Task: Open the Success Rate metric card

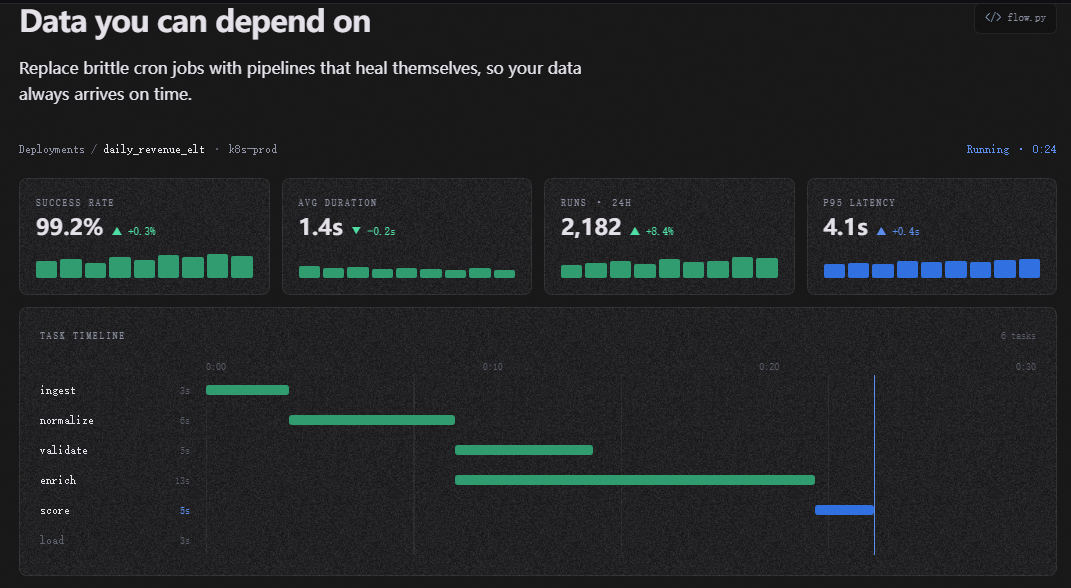Action: click(x=144, y=236)
